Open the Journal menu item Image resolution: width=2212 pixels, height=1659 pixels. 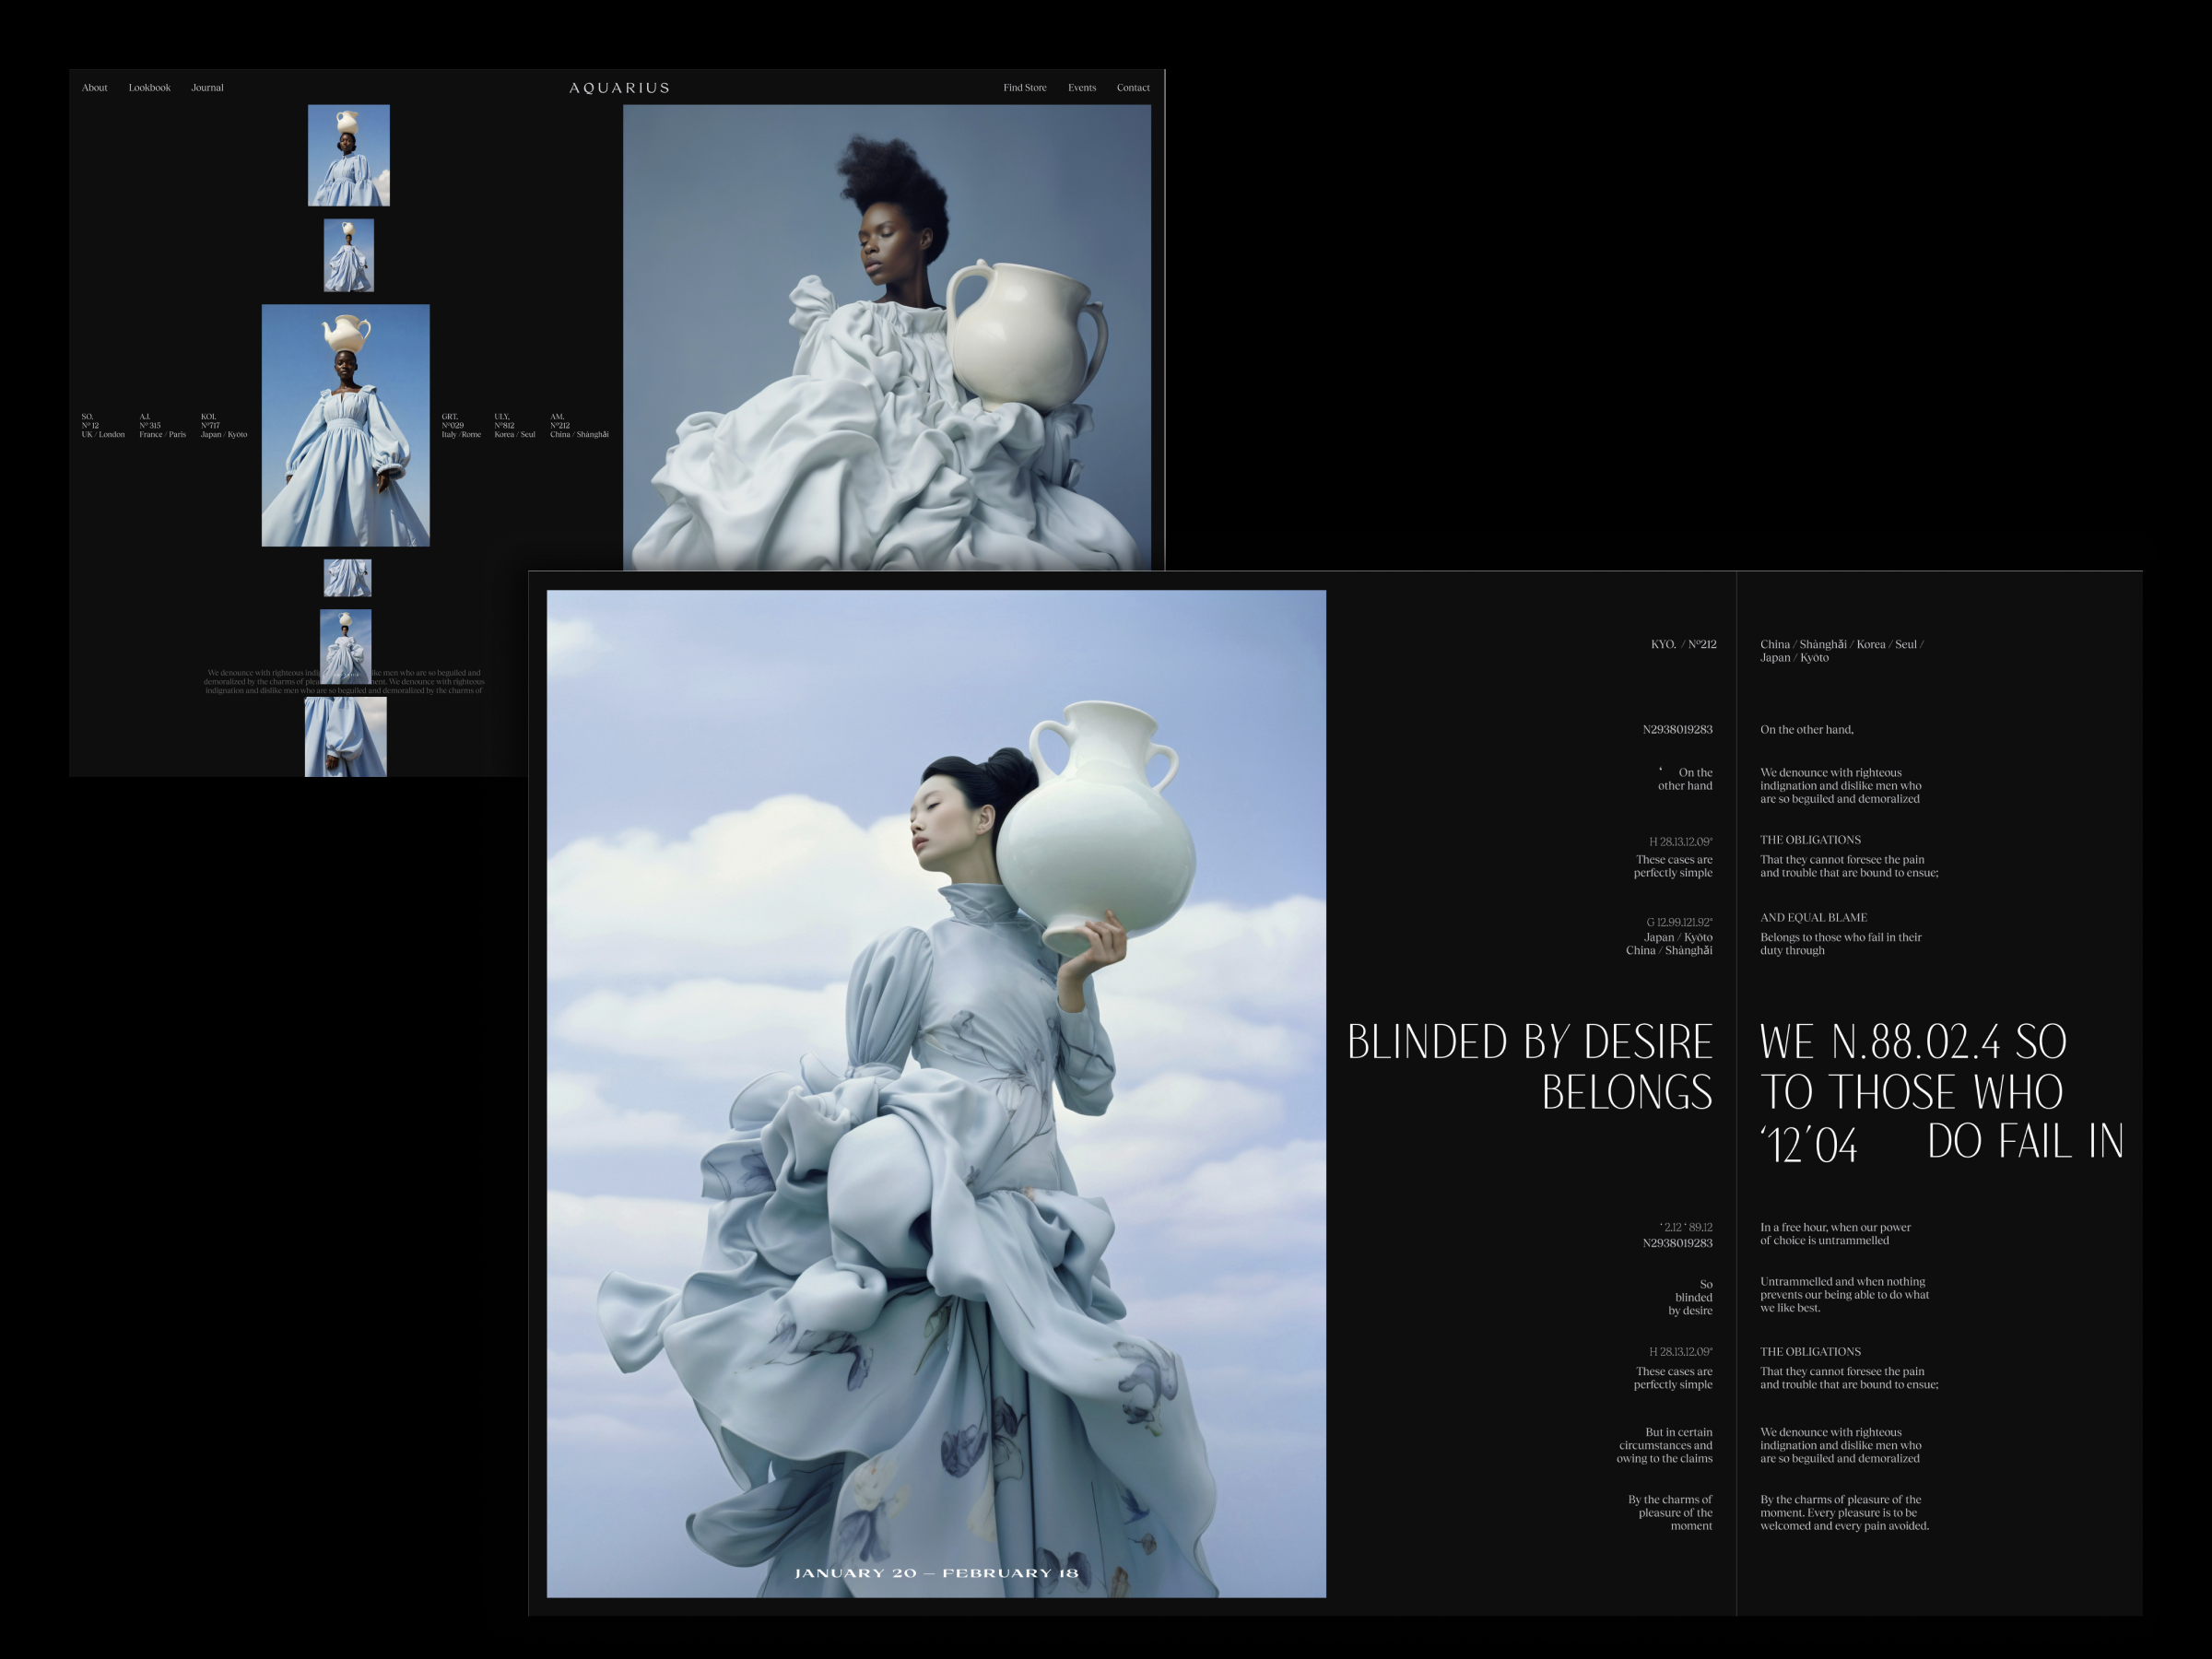click(207, 88)
